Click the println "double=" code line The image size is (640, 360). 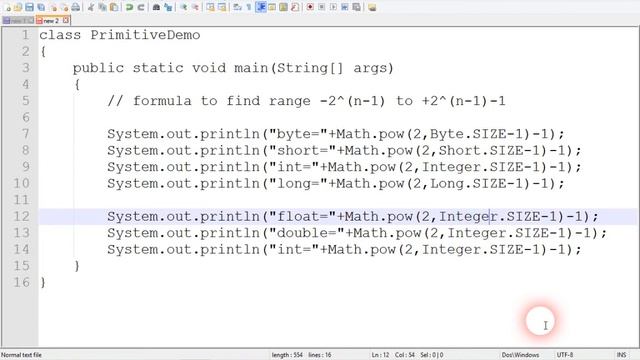click(x=357, y=233)
